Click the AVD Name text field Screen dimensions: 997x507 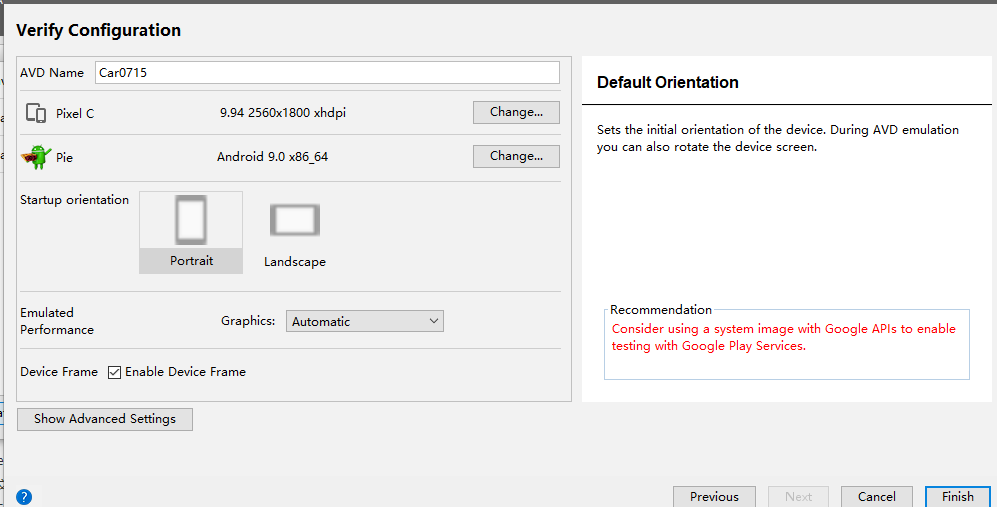[x=327, y=73]
